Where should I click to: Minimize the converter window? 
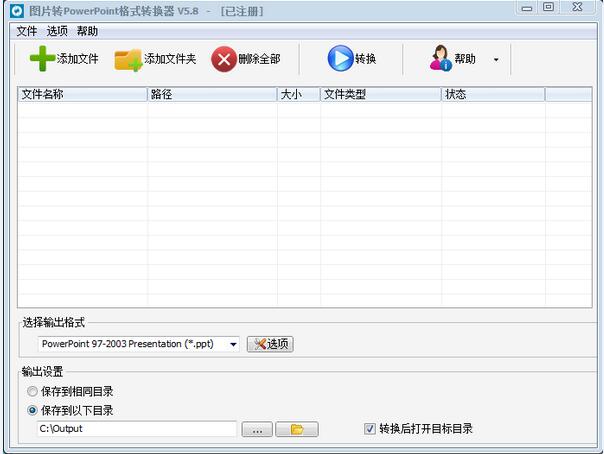527,8
